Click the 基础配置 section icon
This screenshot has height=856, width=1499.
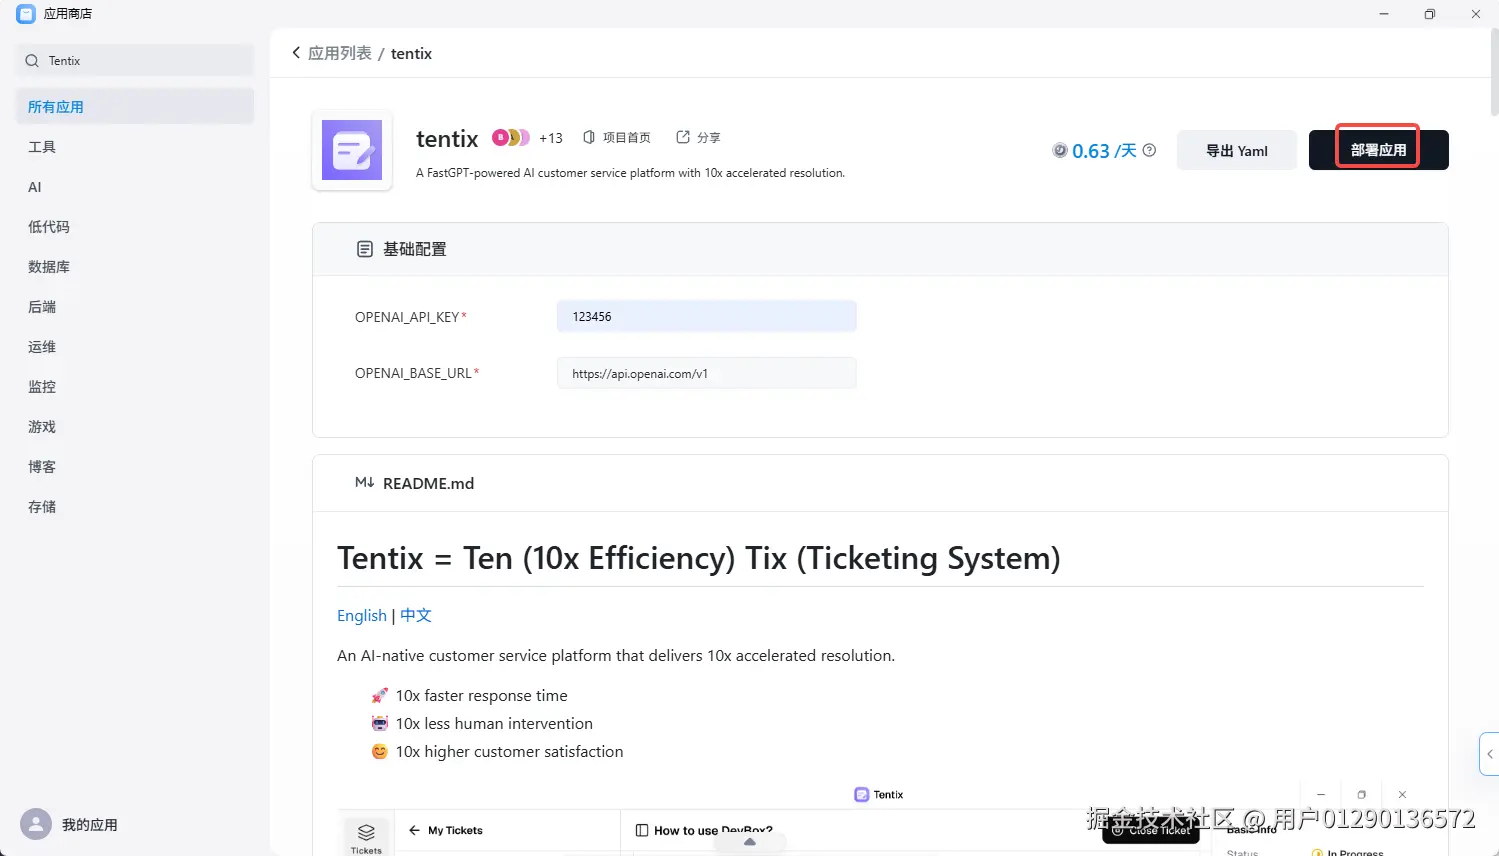(x=365, y=249)
